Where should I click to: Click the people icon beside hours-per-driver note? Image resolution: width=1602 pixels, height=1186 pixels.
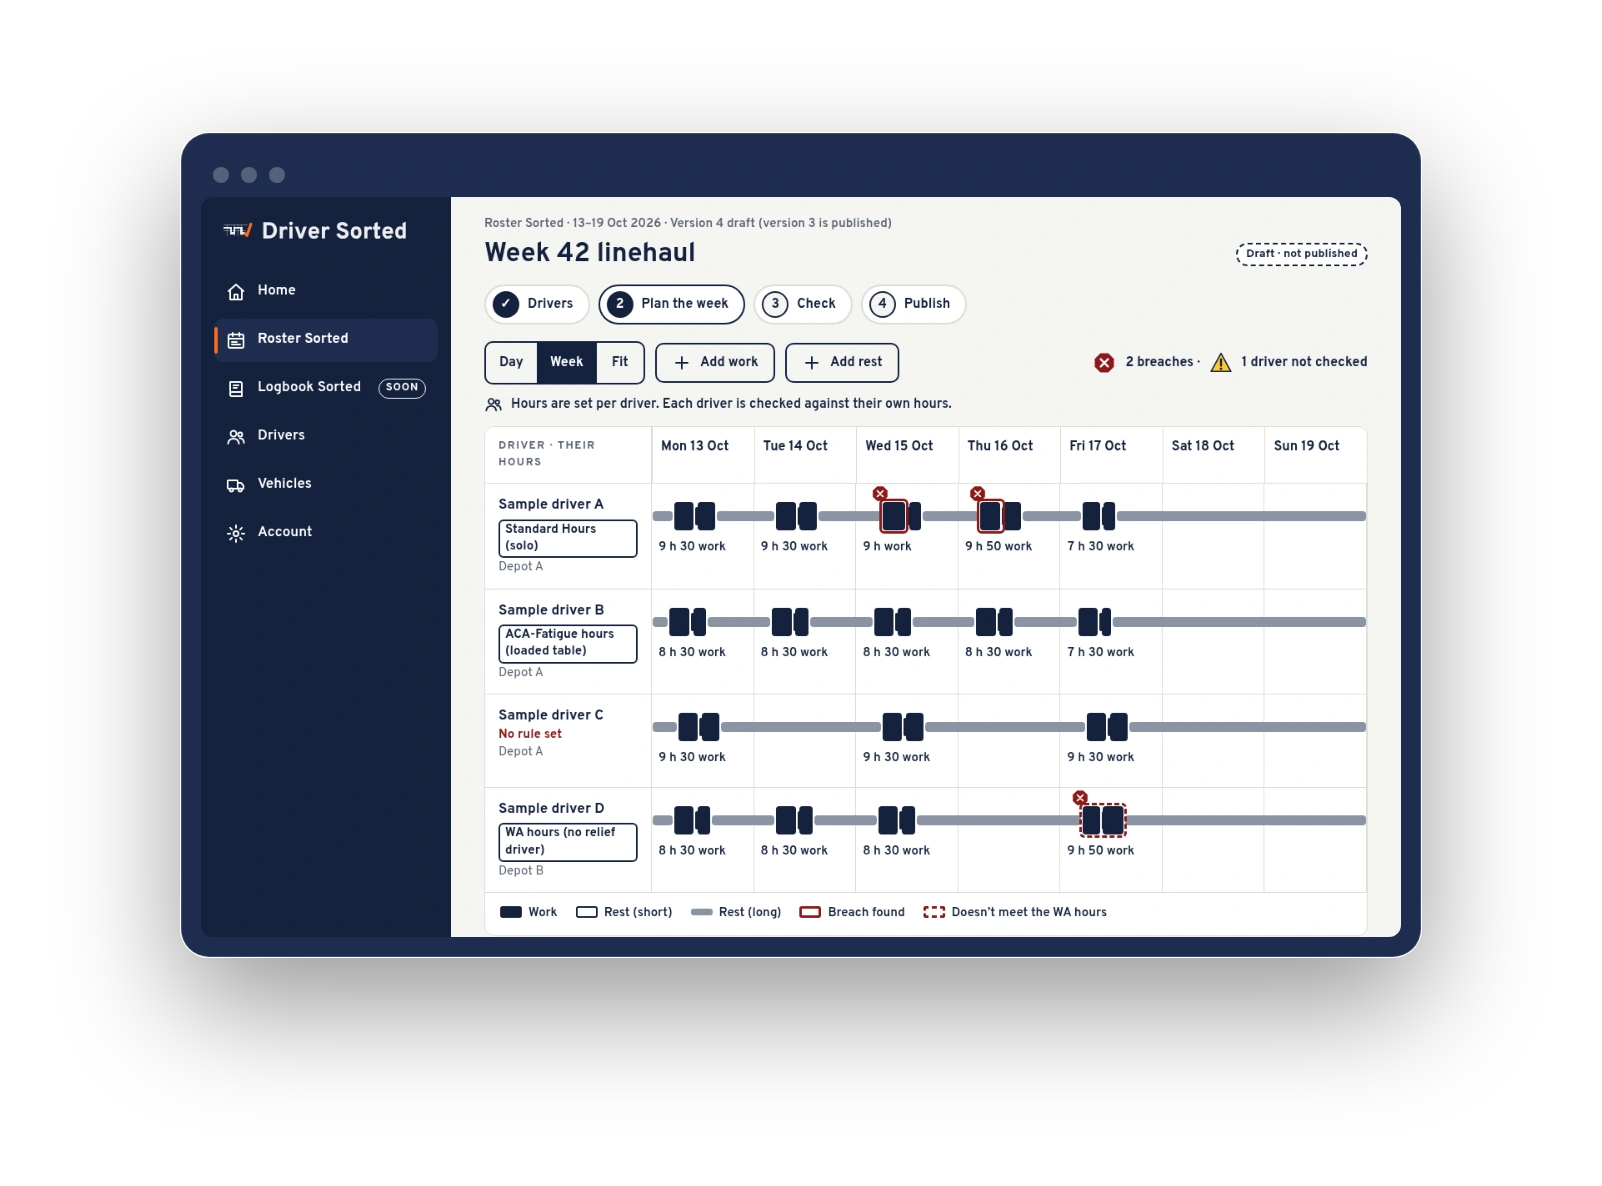[x=494, y=405]
